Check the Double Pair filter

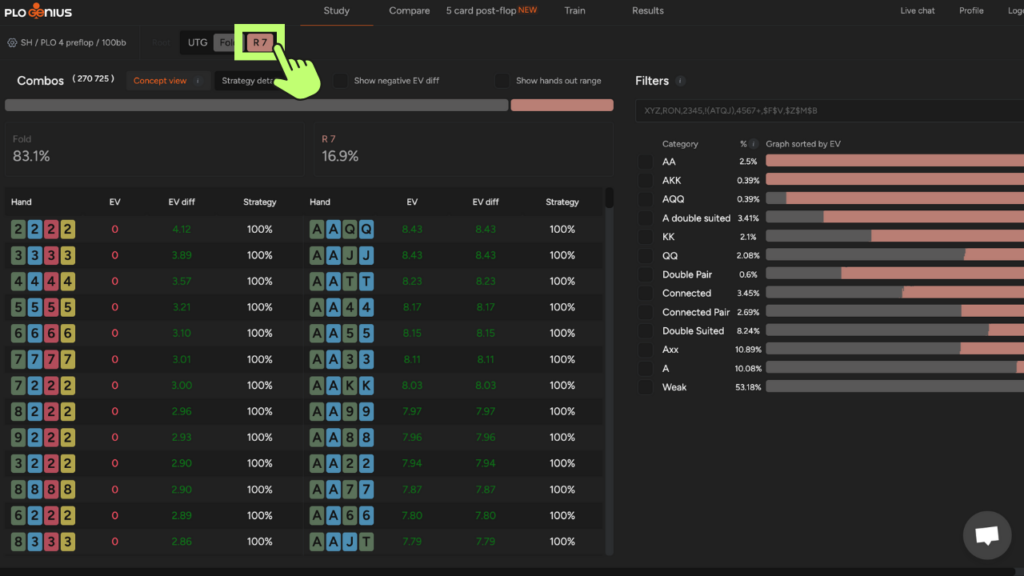pos(645,275)
